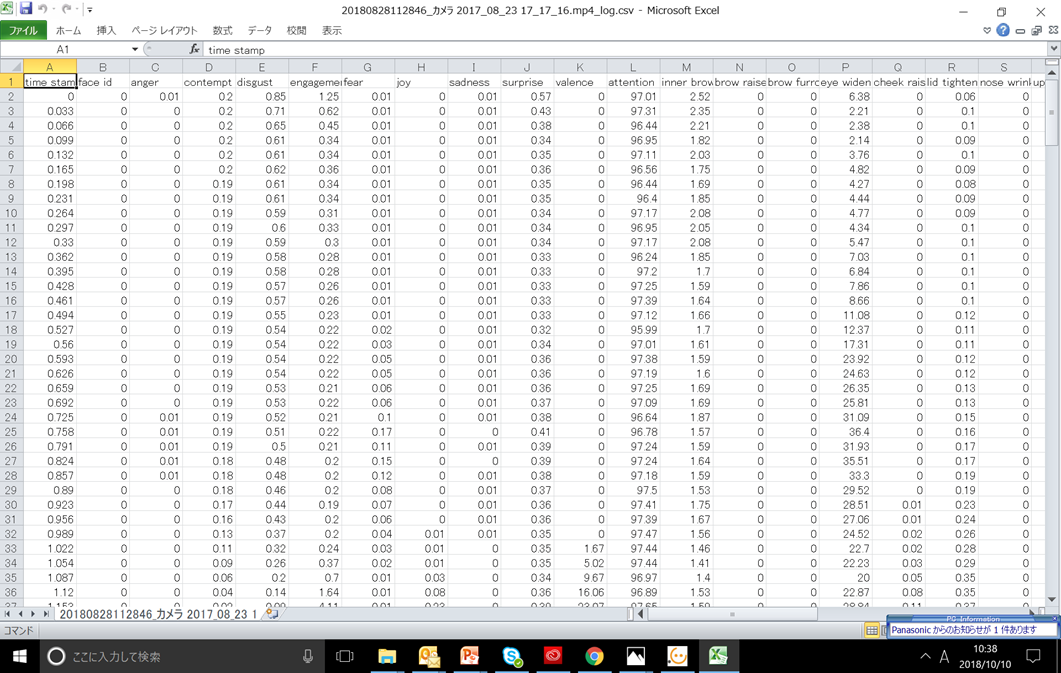Open Outlook from taskbar
The image size is (1061, 673).
[x=429, y=656]
